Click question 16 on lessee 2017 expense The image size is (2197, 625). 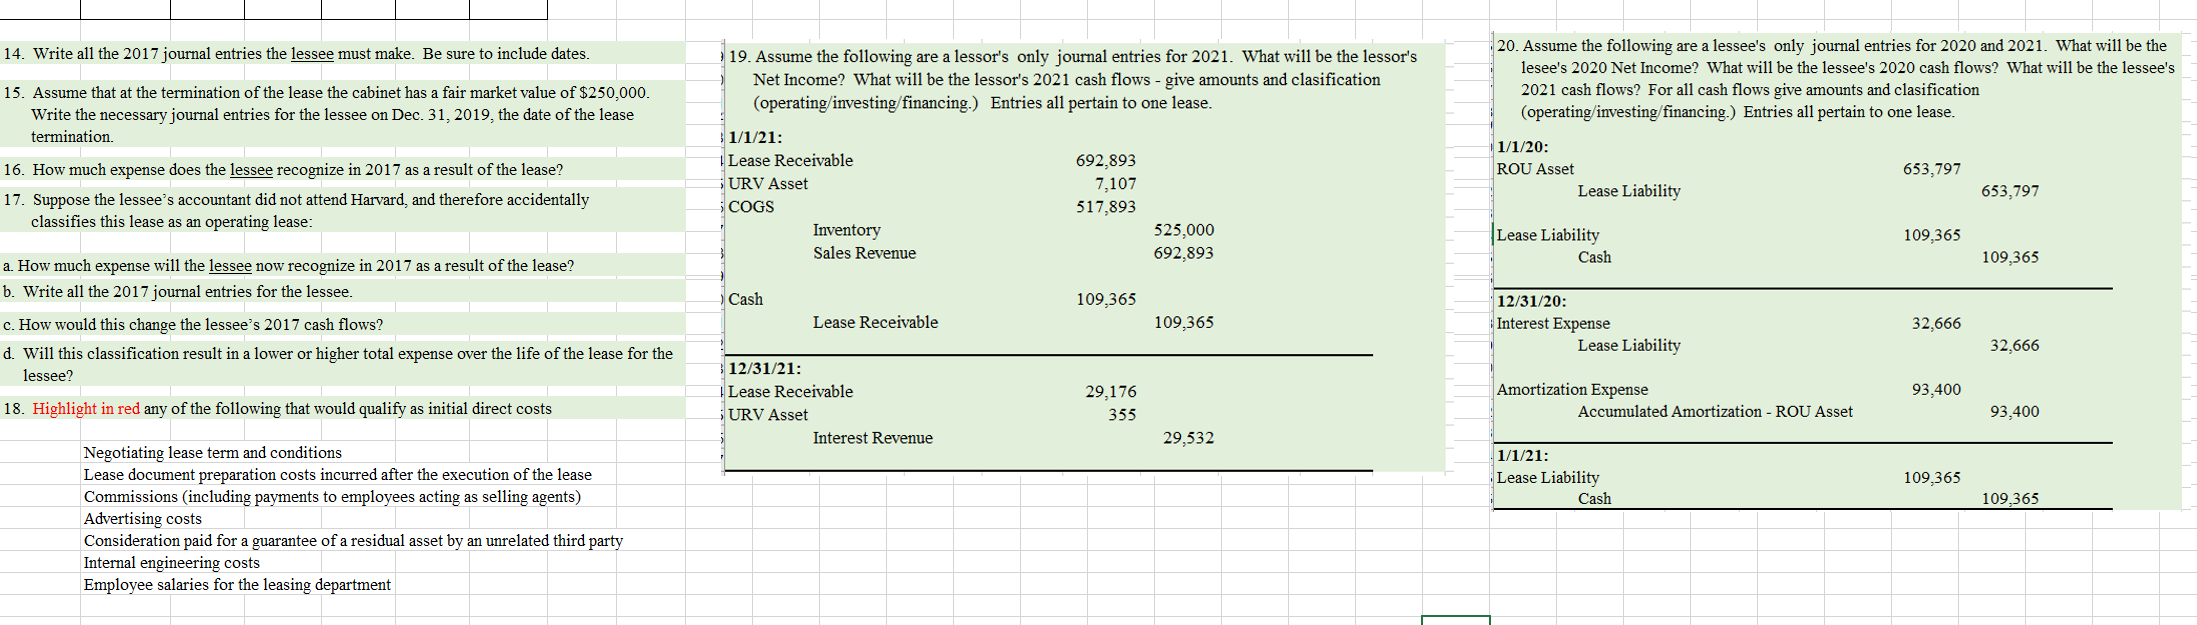click(283, 170)
